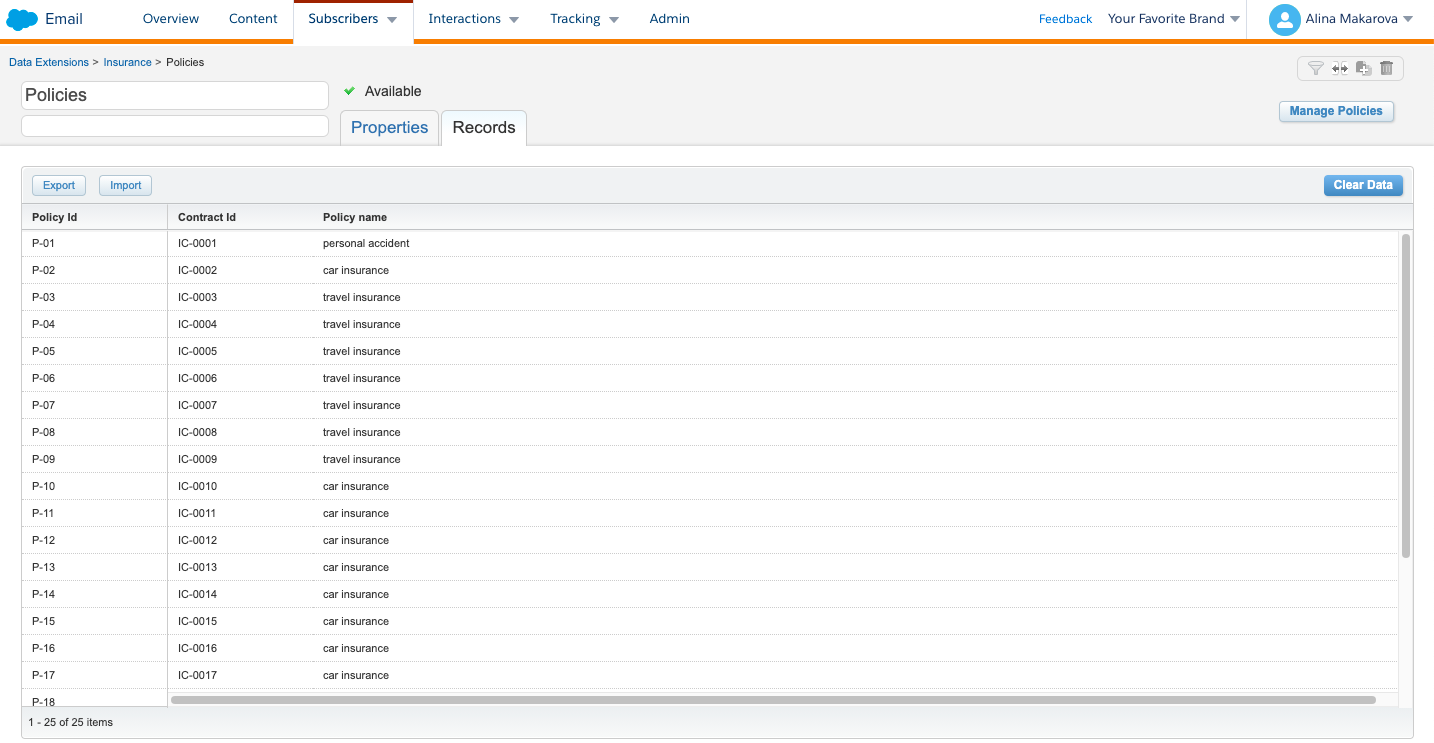Click the filter funnel icon

(x=1316, y=68)
